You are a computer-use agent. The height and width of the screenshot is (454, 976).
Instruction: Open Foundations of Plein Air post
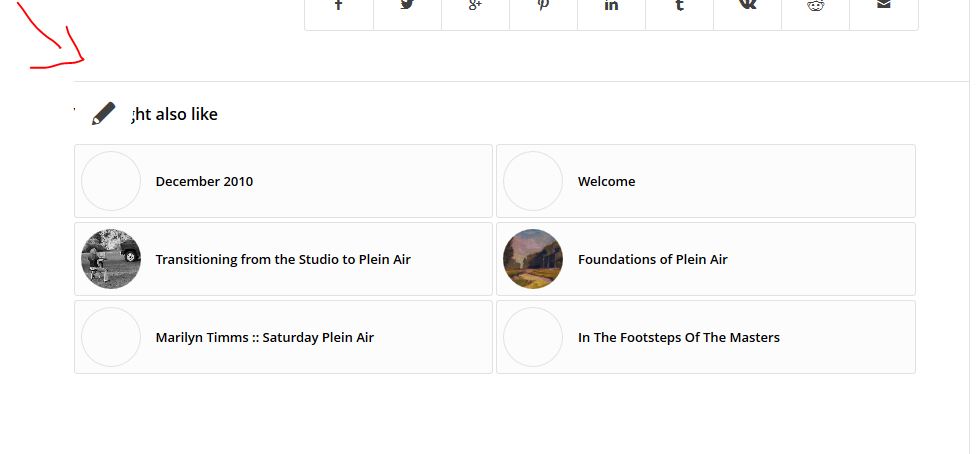click(652, 259)
